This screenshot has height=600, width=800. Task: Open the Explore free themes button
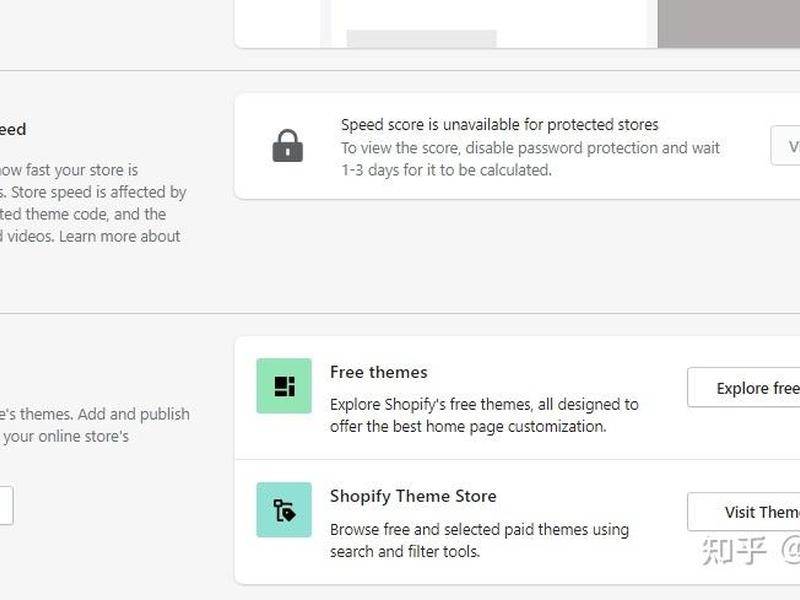coord(744,388)
